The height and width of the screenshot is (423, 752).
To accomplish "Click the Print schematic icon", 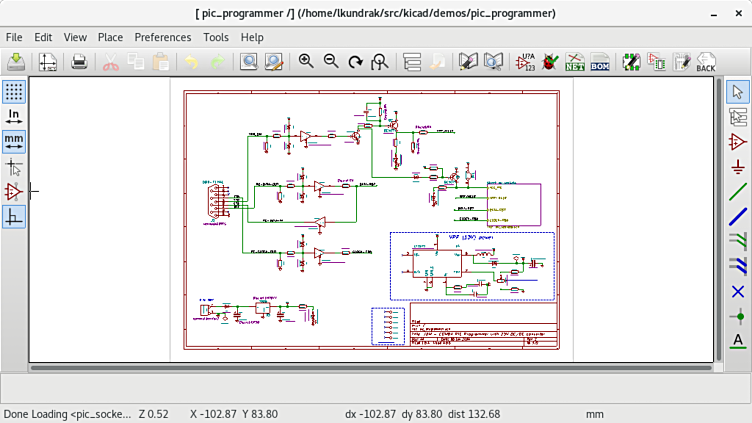I will pos(80,62).
